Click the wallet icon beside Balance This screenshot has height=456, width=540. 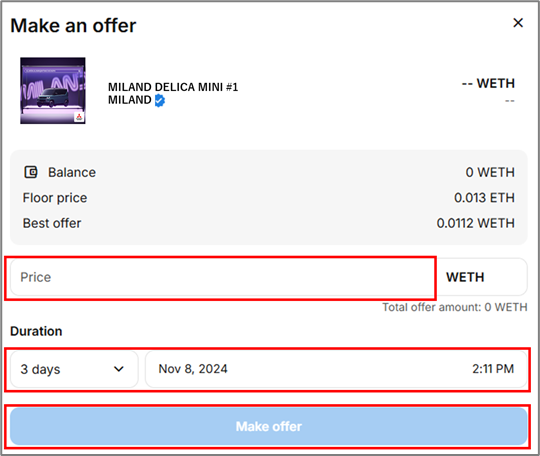[31, 172]
